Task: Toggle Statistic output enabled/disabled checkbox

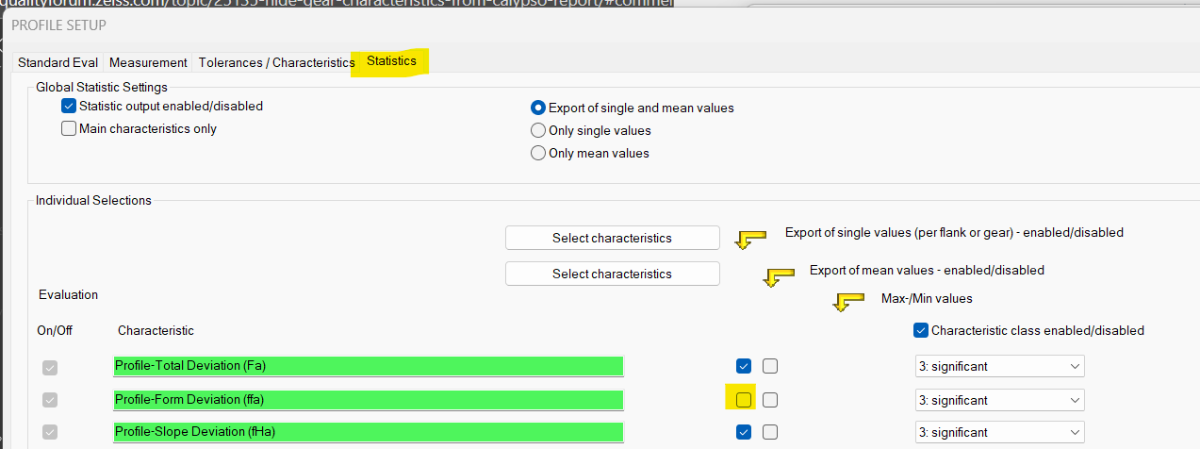Action: coord(69,106)
